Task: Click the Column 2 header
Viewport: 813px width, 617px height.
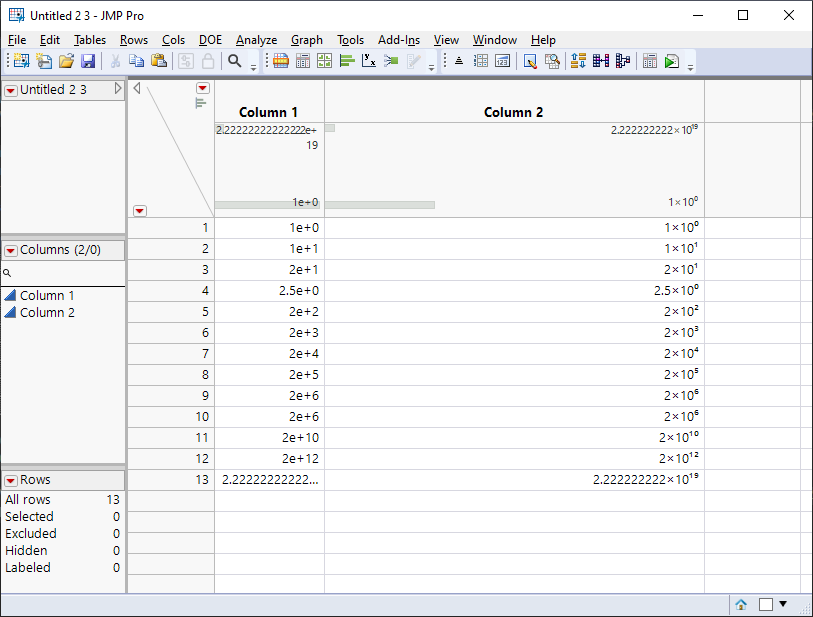Action: [x=513, y=112]
